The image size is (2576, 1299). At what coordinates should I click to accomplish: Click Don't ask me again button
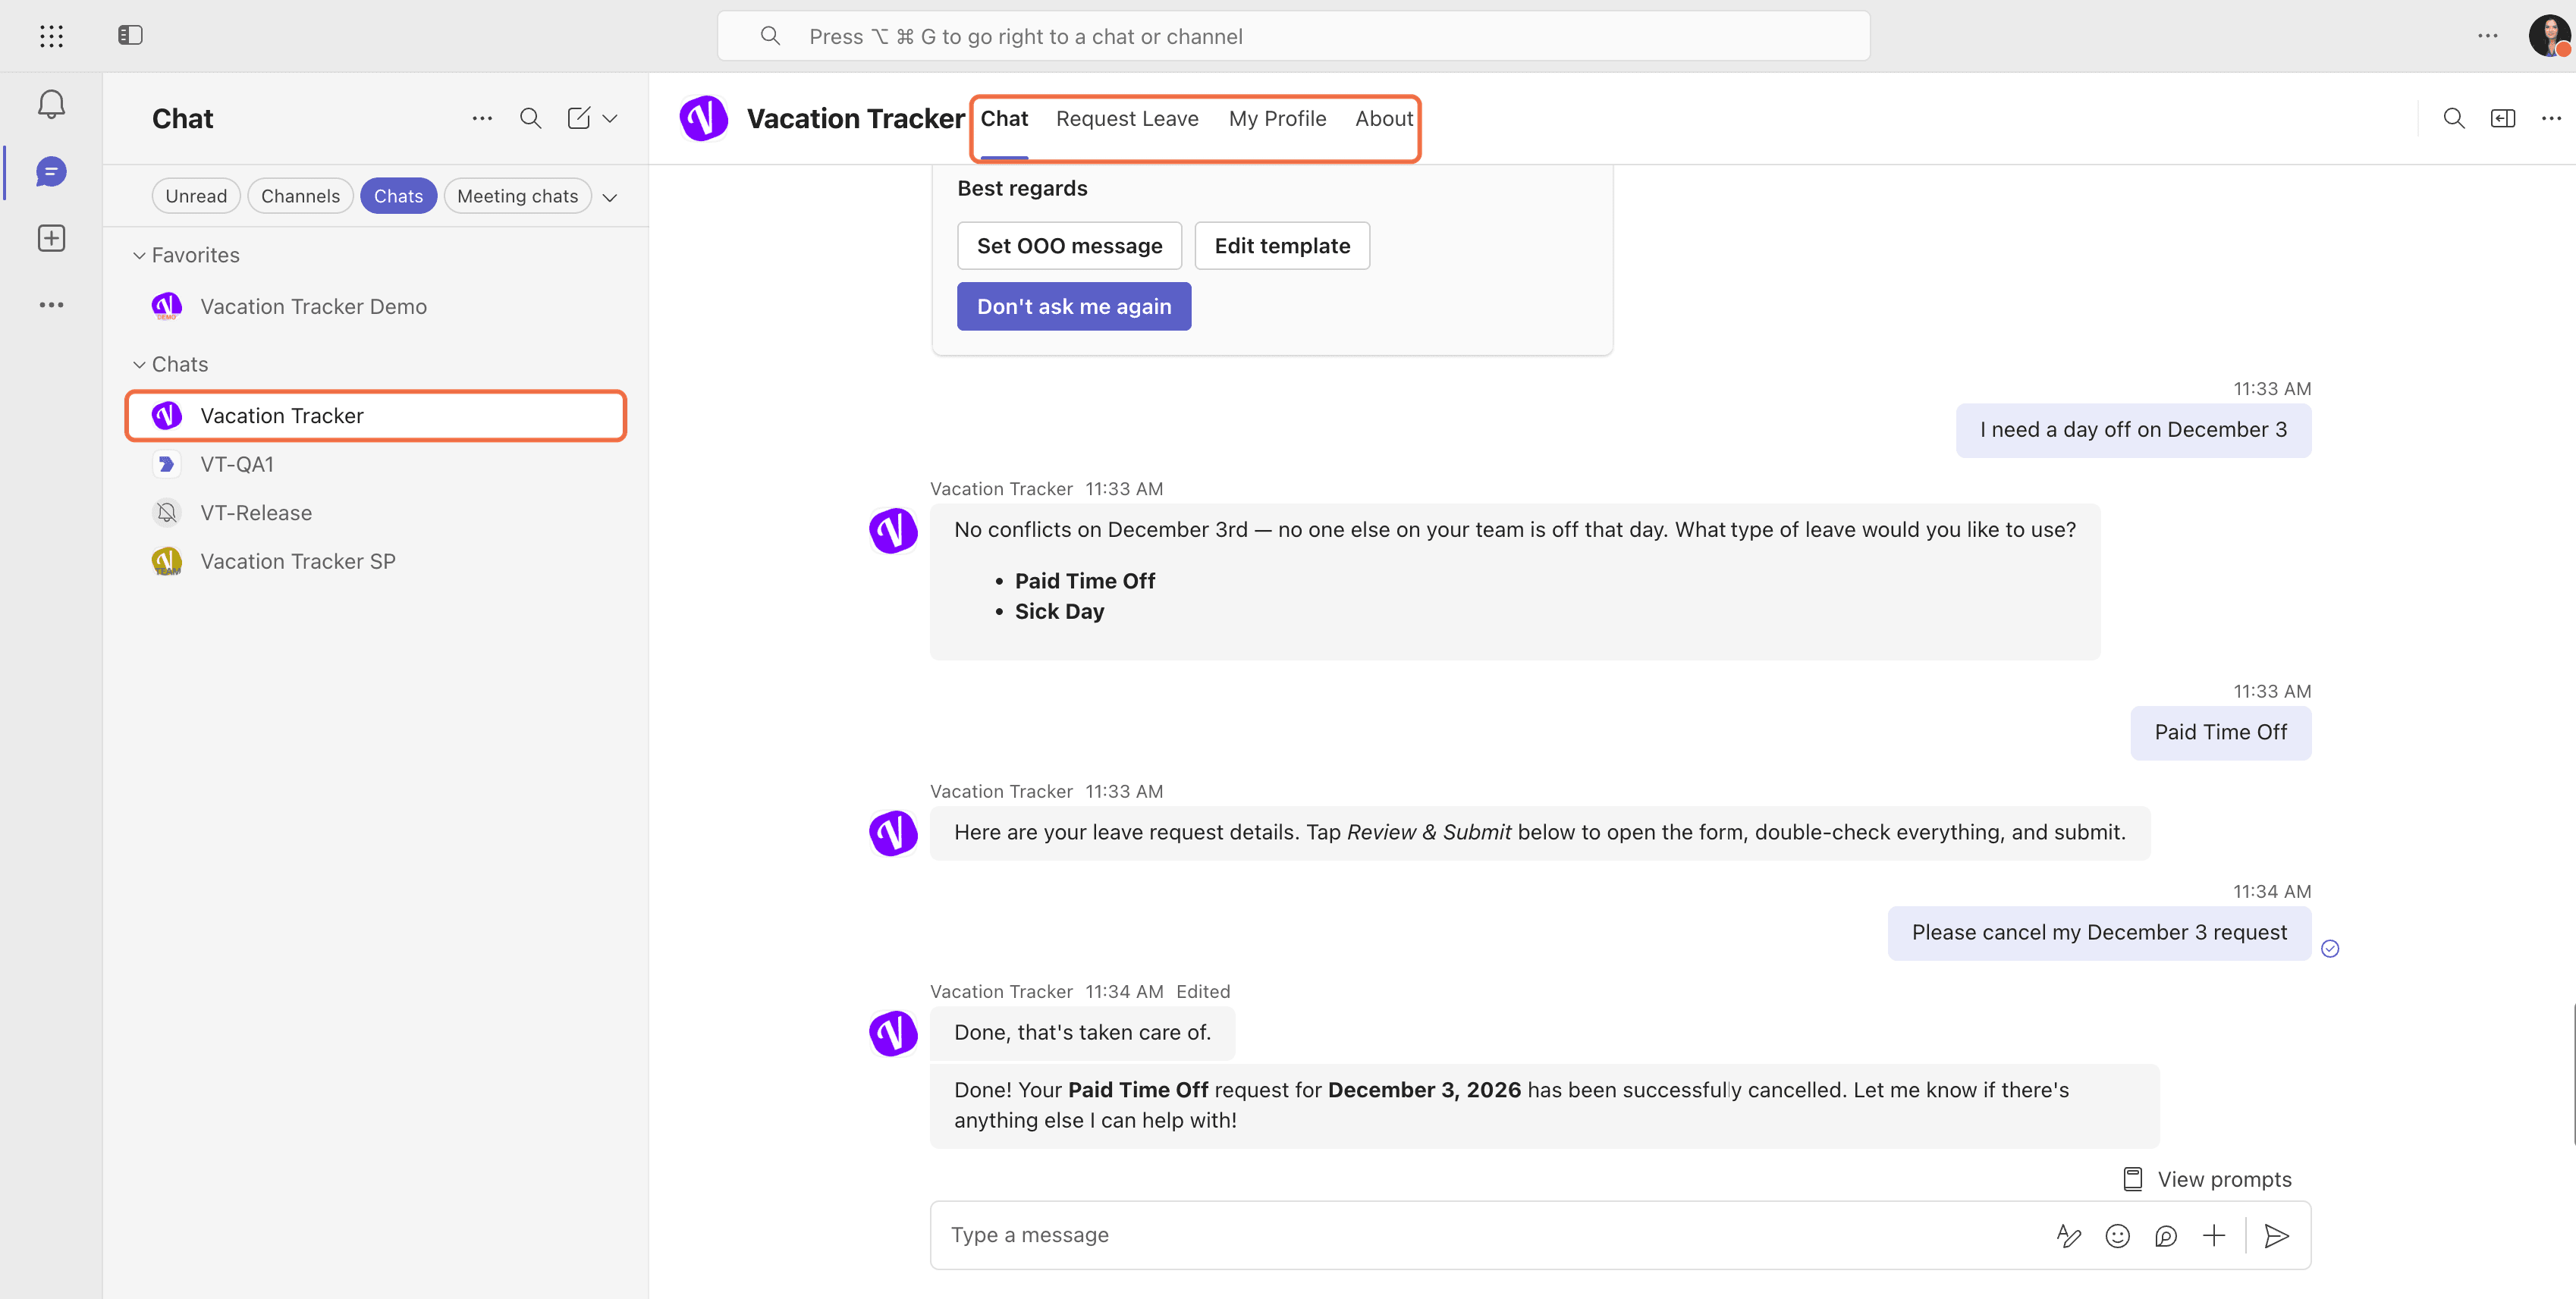click(x=1074, y=306)
